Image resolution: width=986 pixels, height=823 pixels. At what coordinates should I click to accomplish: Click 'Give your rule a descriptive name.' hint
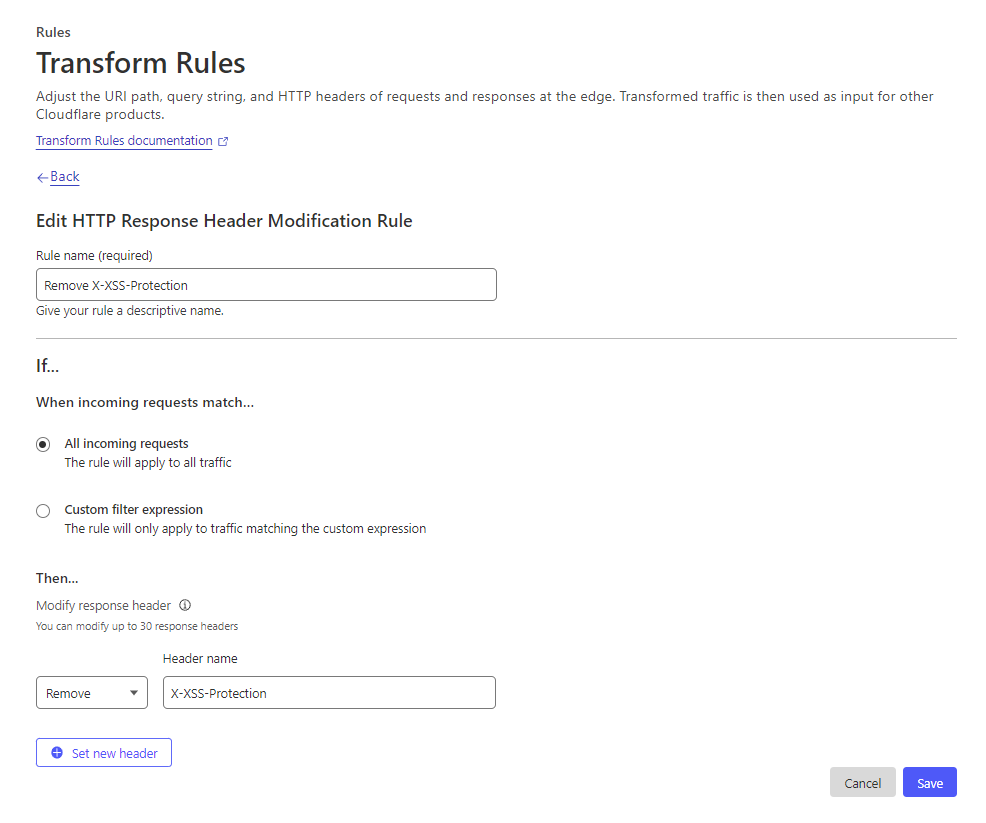pos(130,311)
